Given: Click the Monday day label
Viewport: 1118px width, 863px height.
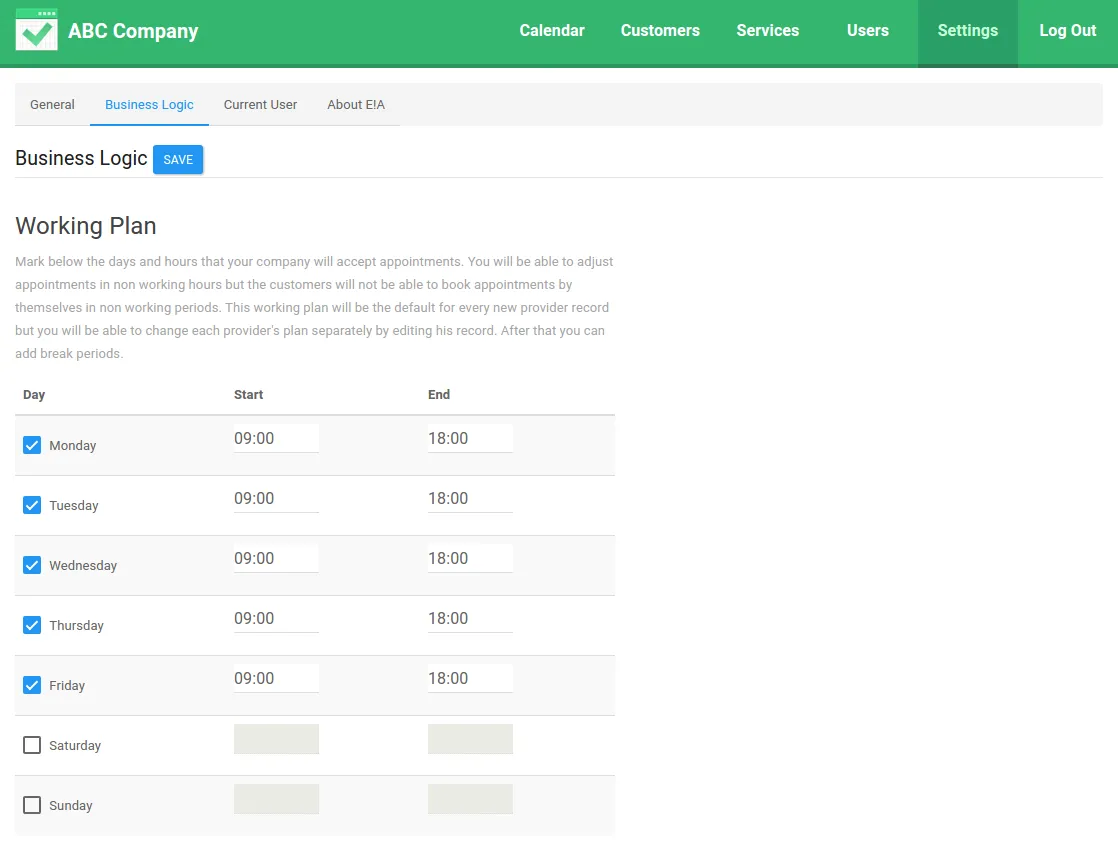Looking at the screenshot, I should 73,446.
